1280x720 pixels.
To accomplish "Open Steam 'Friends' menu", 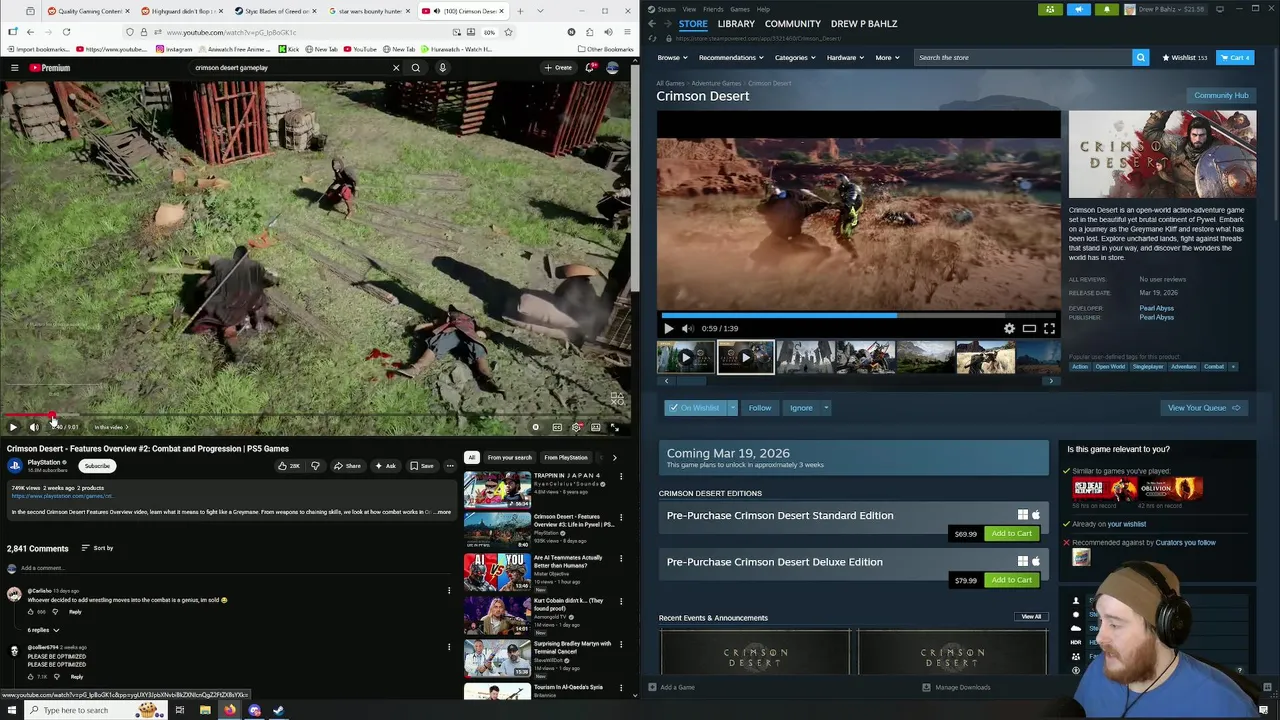I will tap(713, 9).
